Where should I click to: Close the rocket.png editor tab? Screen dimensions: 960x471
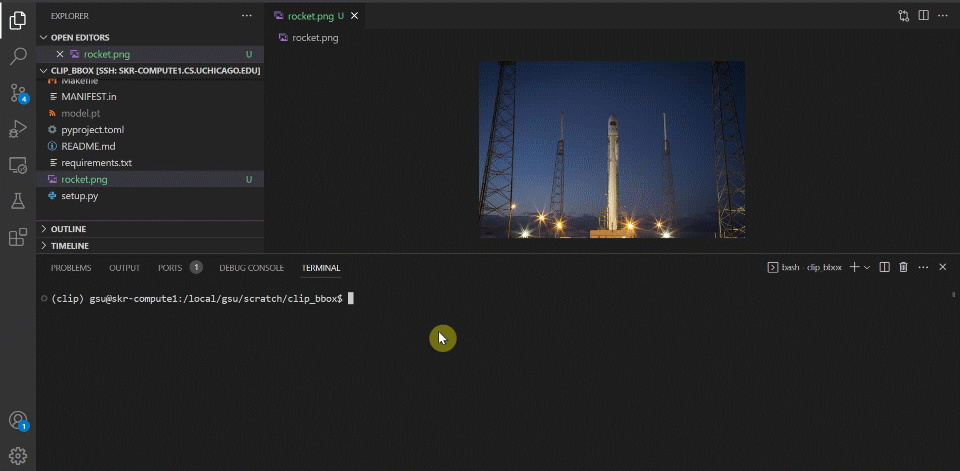click(354, 16)
